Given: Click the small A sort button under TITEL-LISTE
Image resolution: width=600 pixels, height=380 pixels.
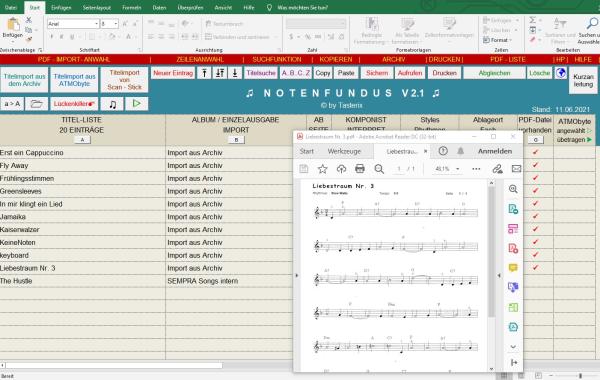Looking at the screenshot, I should tap(82, 140).
